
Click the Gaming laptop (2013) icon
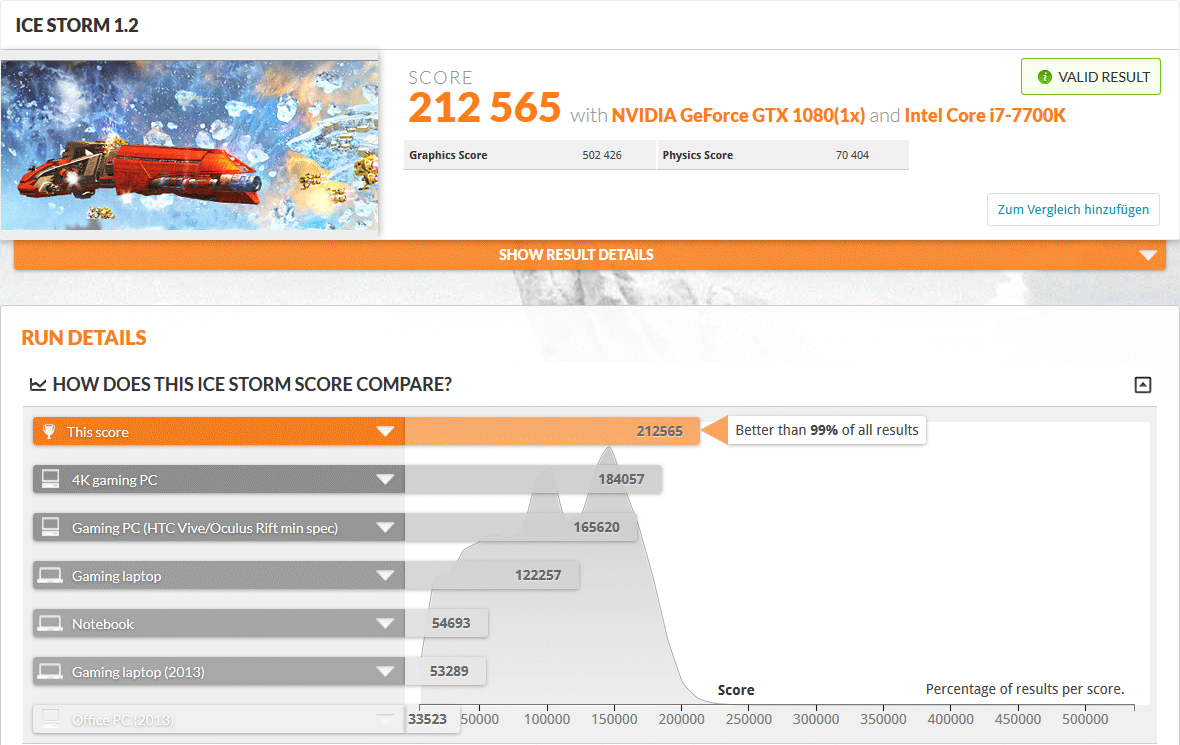(x=49, y=672)
